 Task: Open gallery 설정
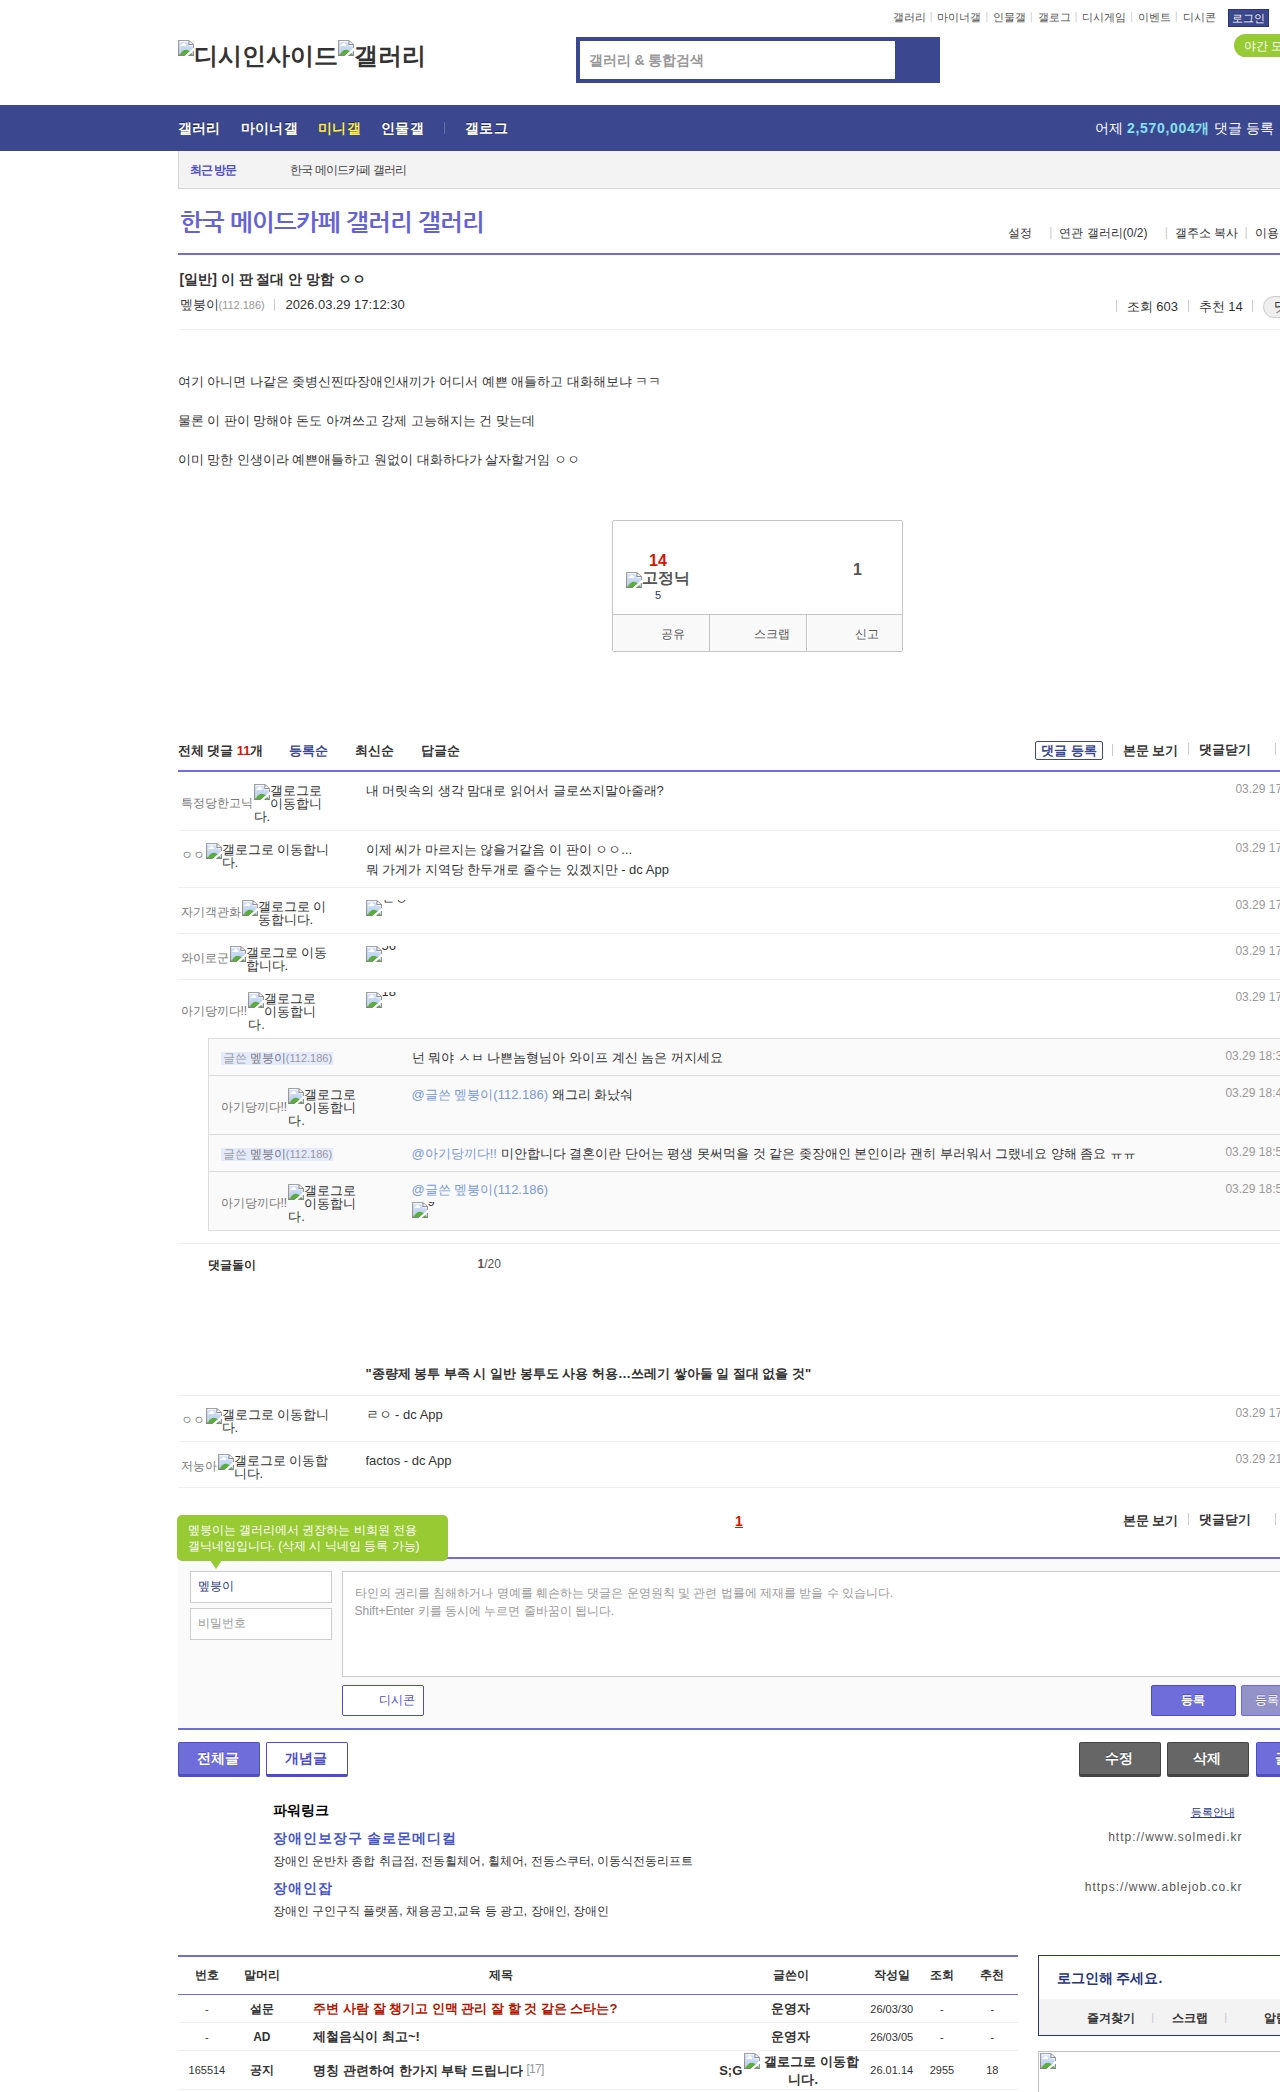click(1019, 233)
